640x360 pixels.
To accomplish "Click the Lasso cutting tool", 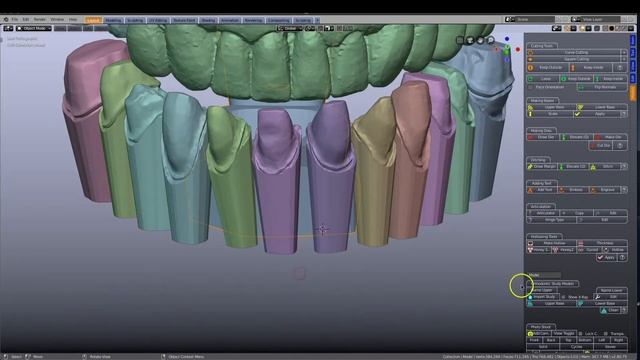I will pos(543,78).
